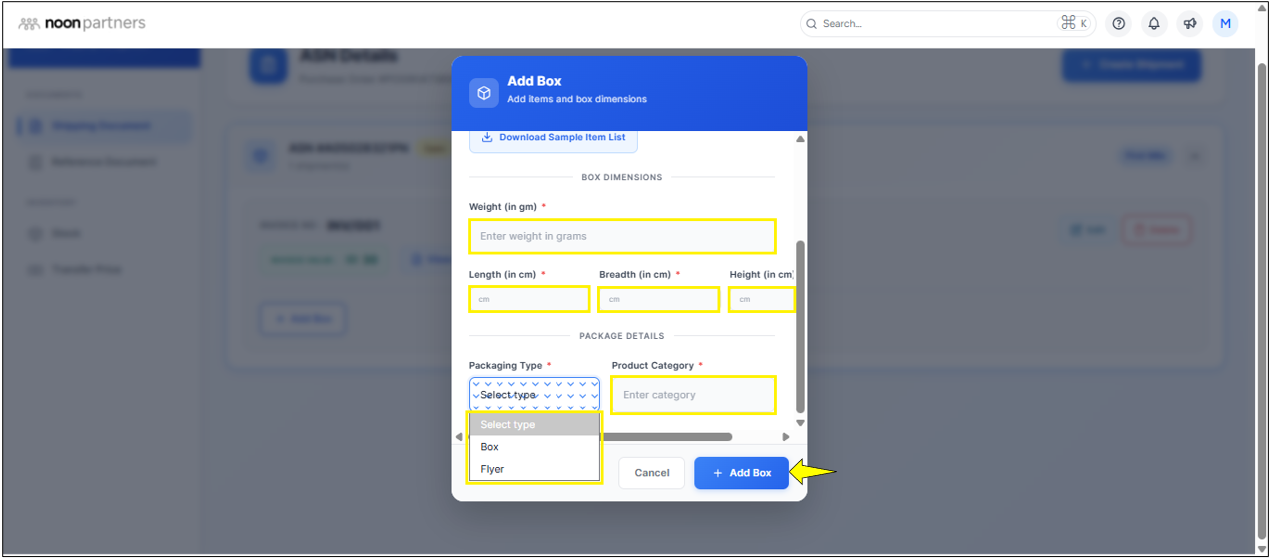Open the Packaging Type dropdown
Screen dimensions: 1272x559
click(534, 394)
